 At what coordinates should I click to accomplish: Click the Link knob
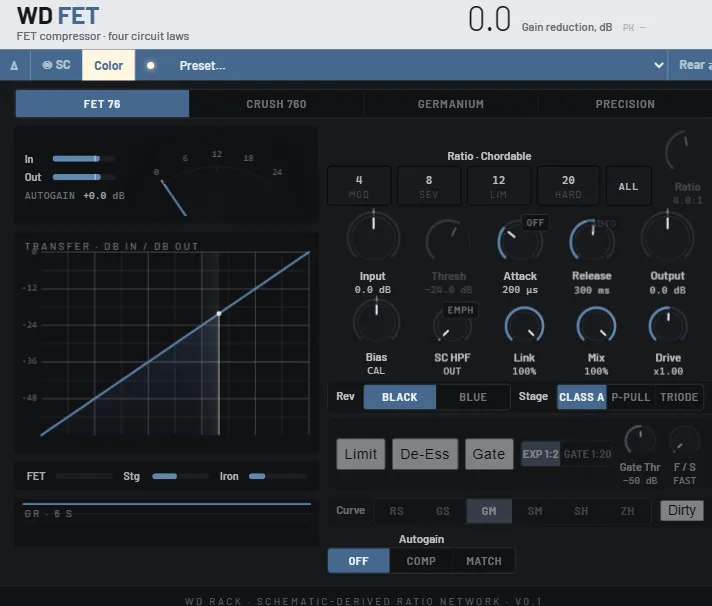[524, 326]
